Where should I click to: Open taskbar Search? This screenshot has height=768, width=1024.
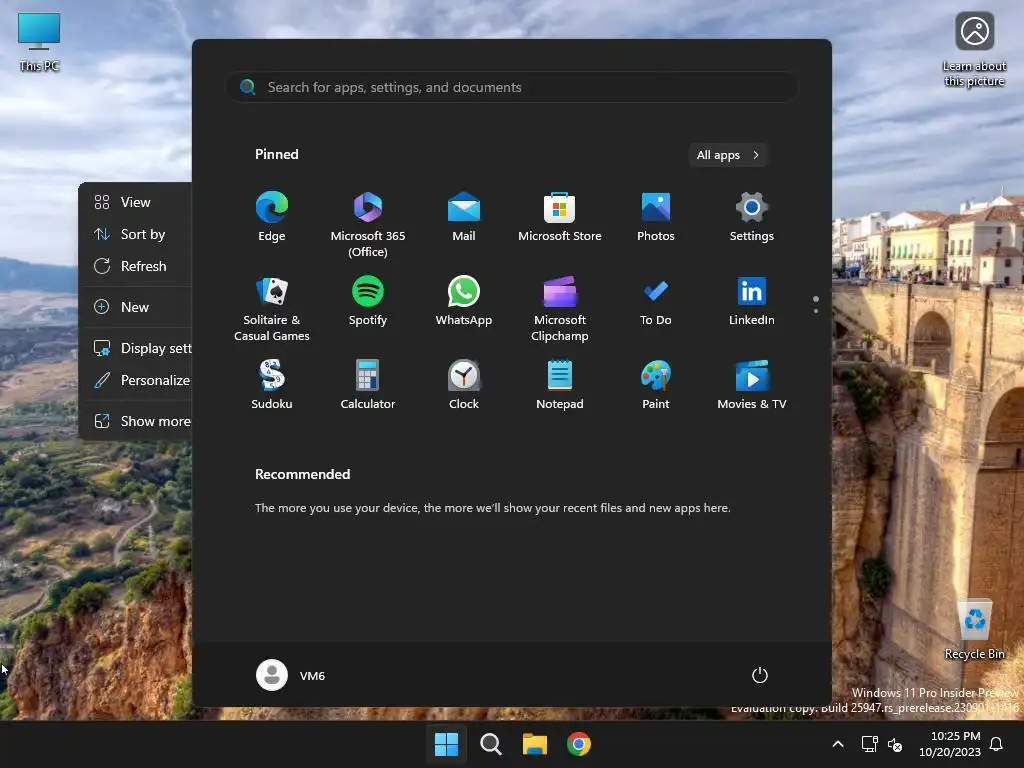pos(490,744)
